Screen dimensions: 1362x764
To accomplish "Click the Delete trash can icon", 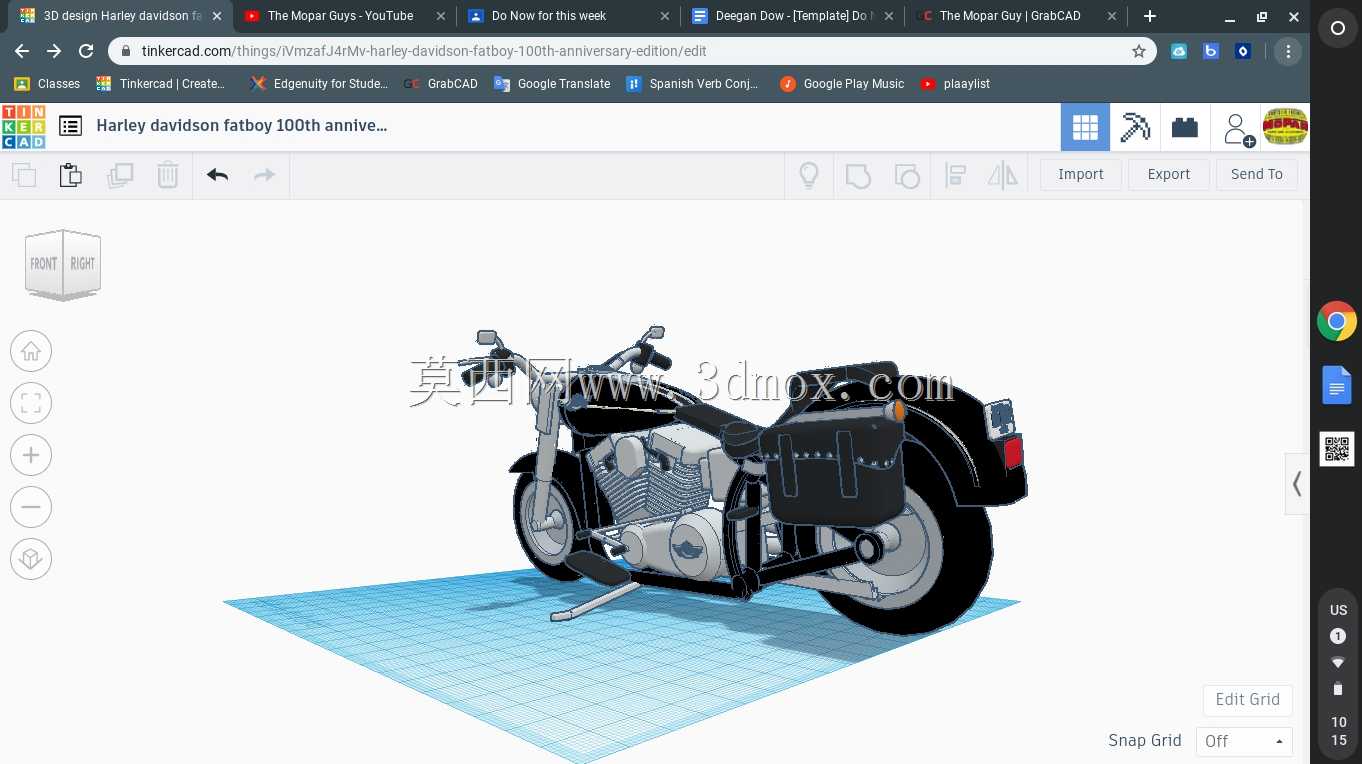I will [x=168, y=175].
